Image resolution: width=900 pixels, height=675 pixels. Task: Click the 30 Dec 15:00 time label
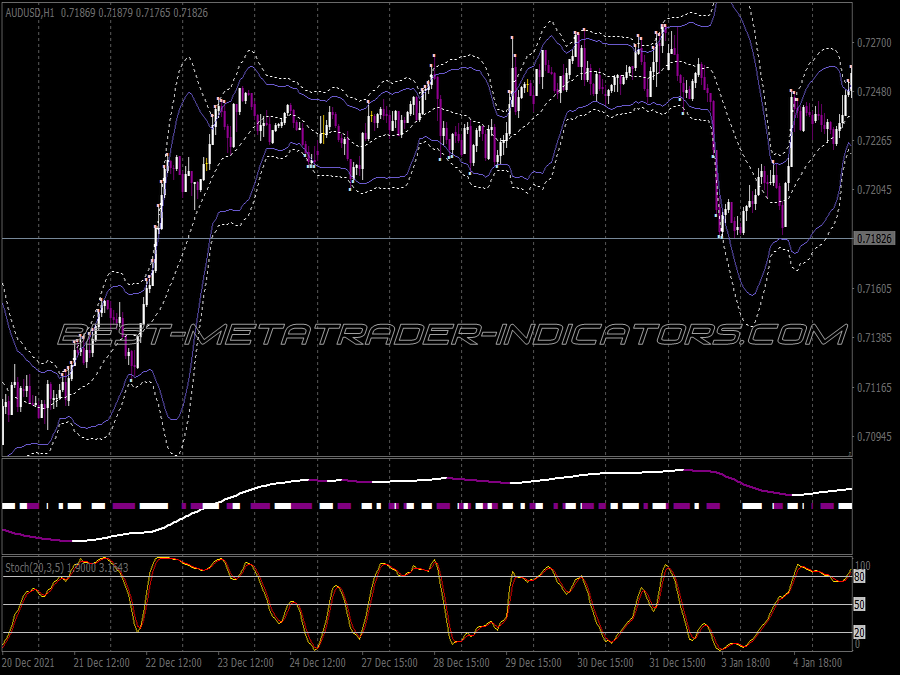point(606,663)
